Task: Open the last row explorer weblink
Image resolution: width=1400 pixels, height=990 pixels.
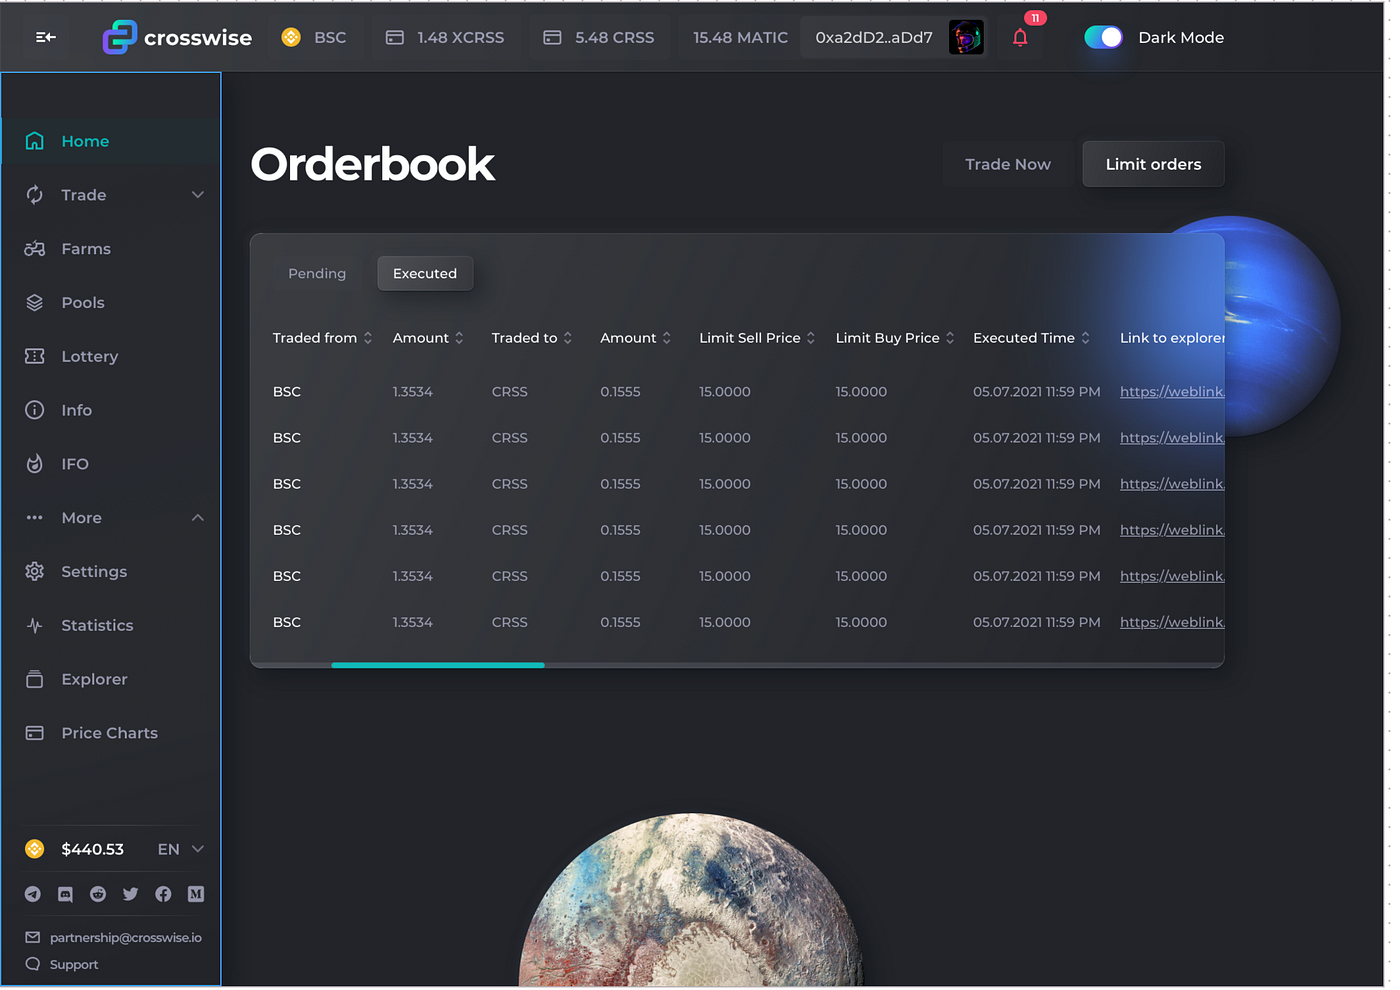Action: click(1172, 622)
